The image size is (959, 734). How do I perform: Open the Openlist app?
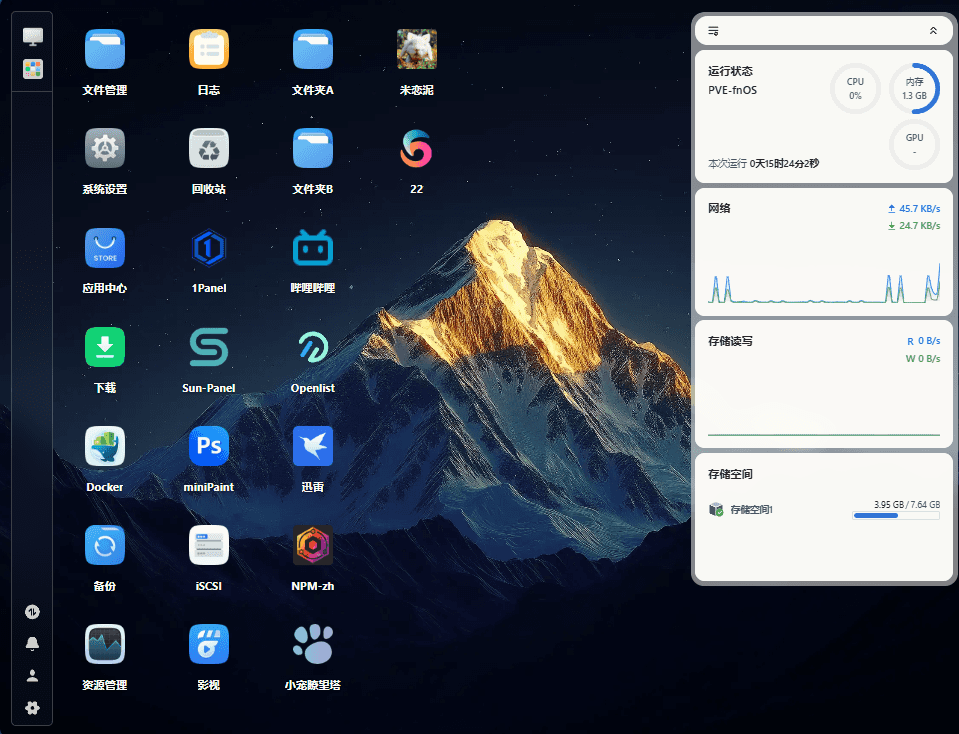pos(313,347)
